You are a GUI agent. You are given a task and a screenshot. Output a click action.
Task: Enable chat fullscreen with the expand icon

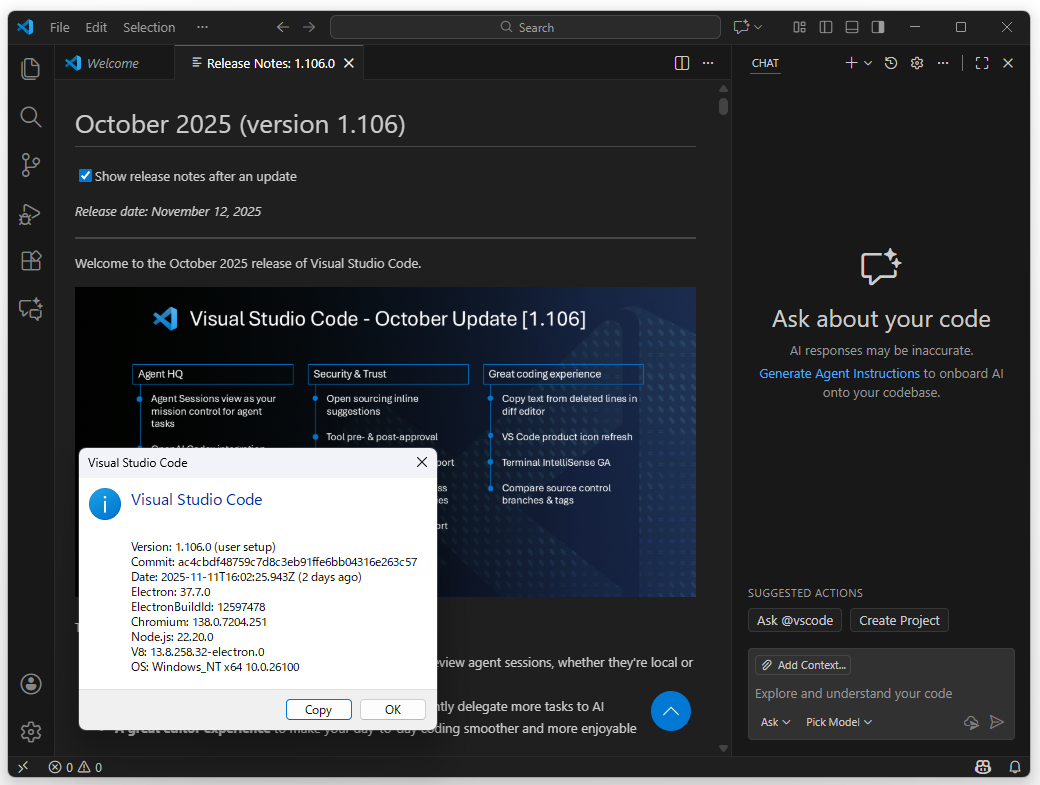point(981,62)
